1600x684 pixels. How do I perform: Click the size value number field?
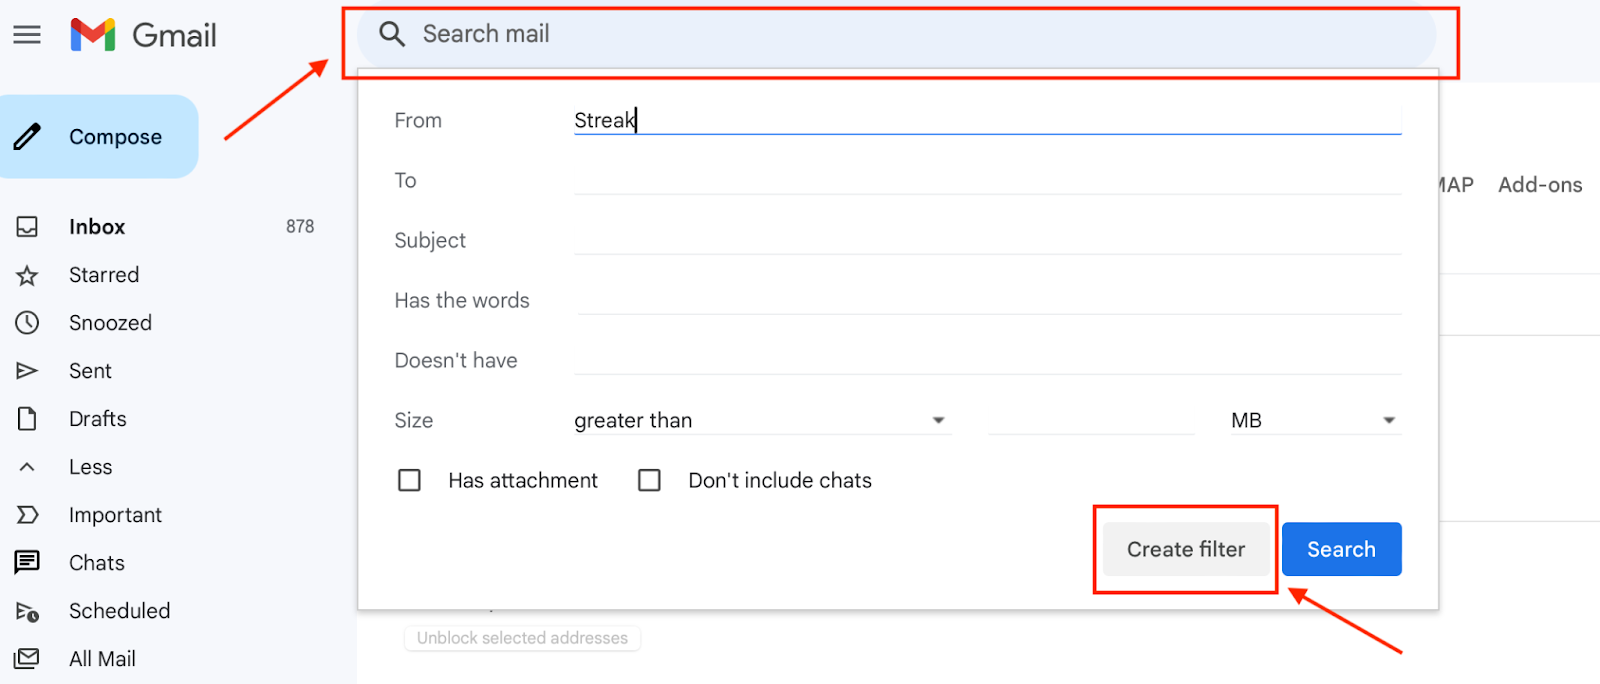(1091, 420)
